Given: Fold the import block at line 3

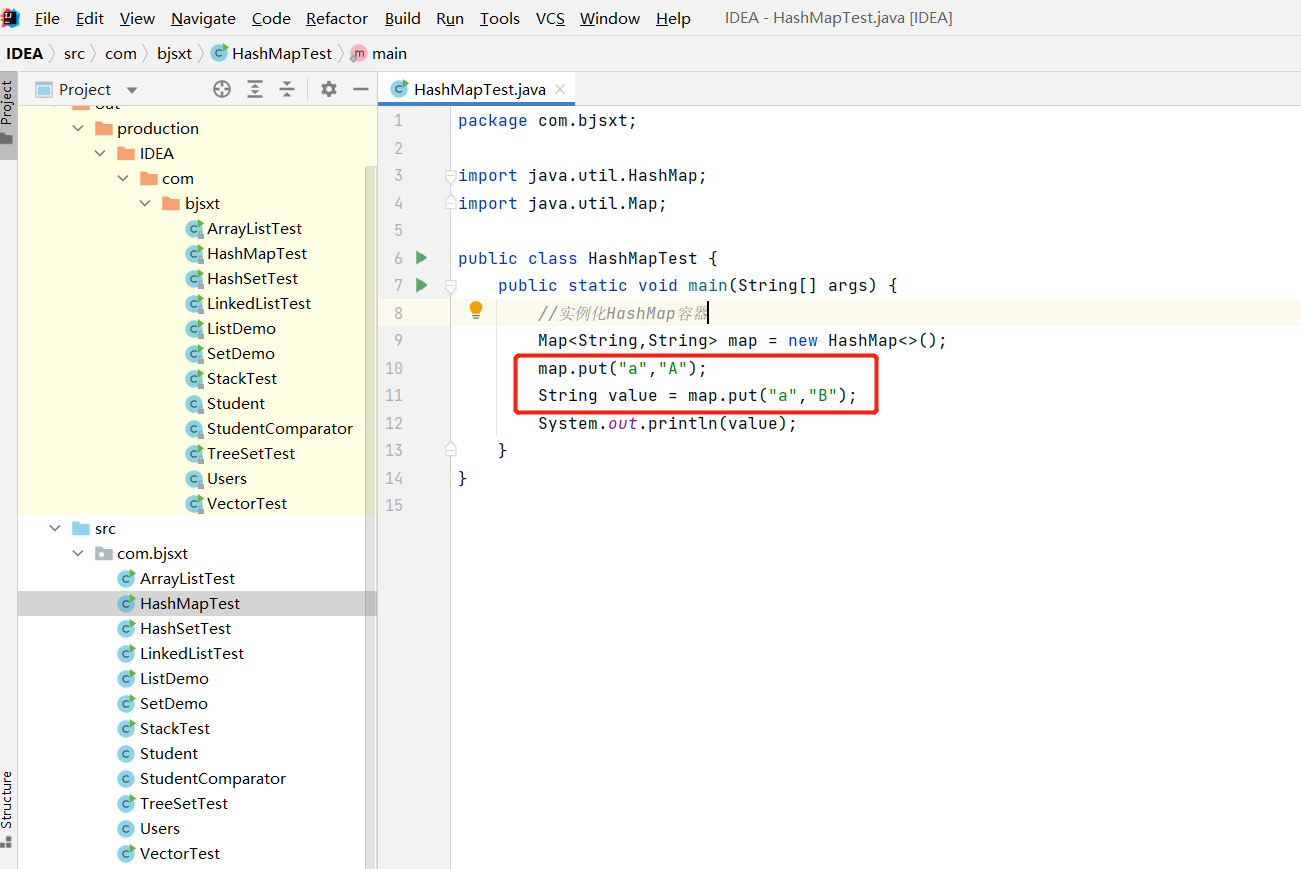Looking at the screenshot, I should click(x=451, y=176).
